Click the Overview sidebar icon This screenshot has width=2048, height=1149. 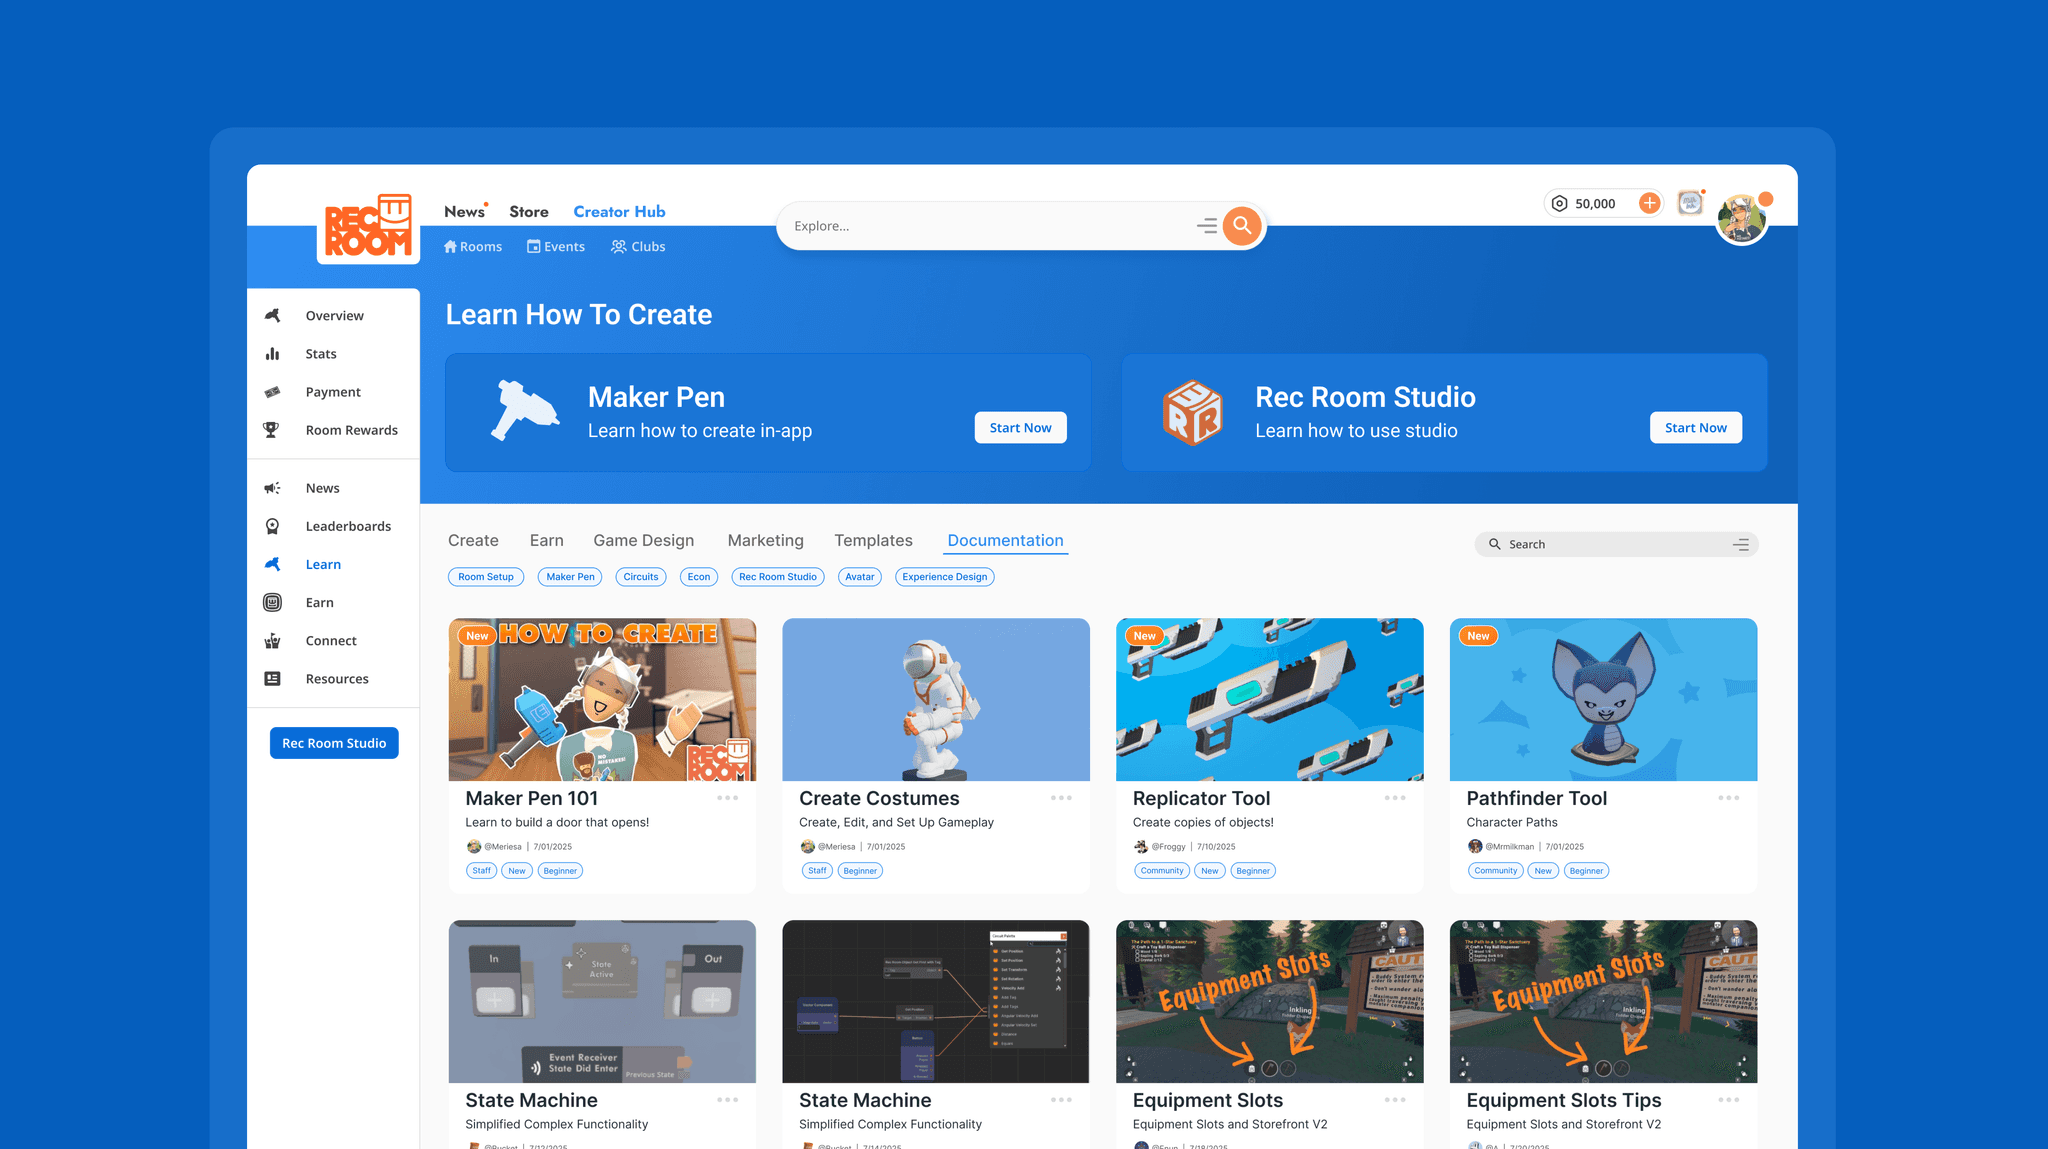(272, 316)
